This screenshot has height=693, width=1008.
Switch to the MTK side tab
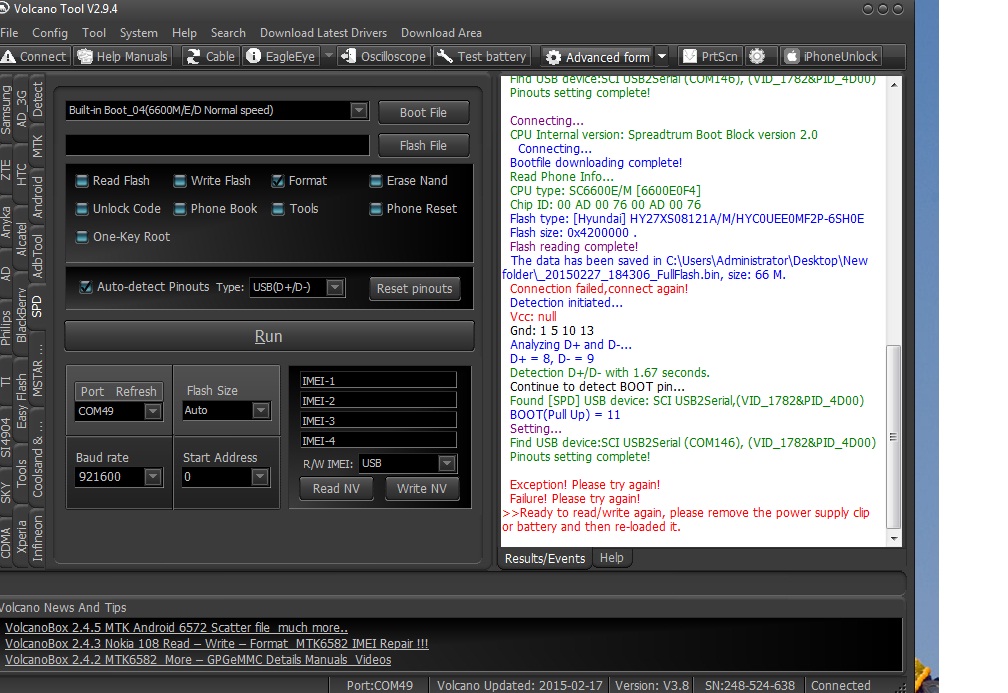point(37,146)
